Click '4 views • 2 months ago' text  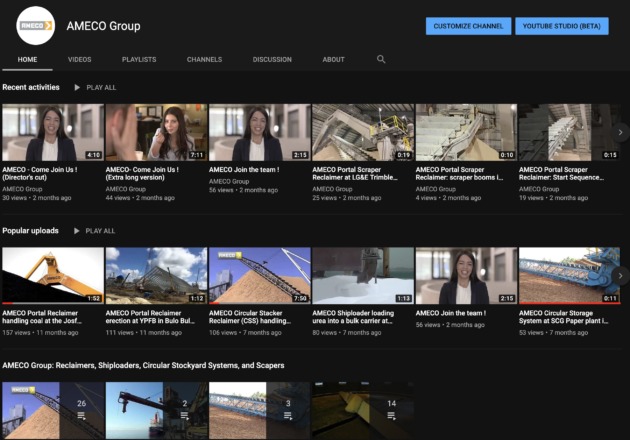tap(448, 198)
